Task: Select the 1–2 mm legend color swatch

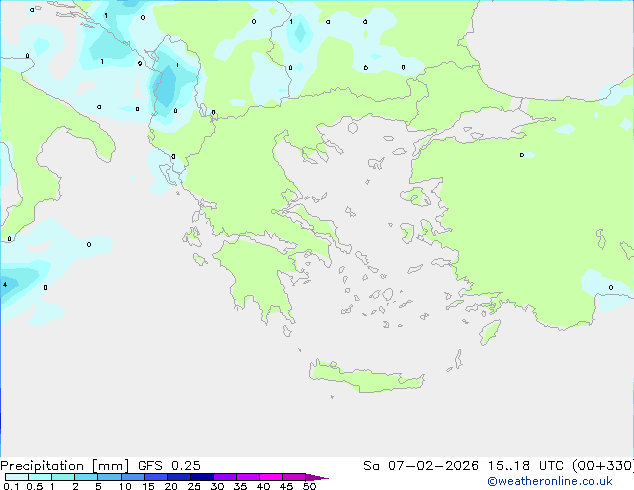Action: [63, 477]
